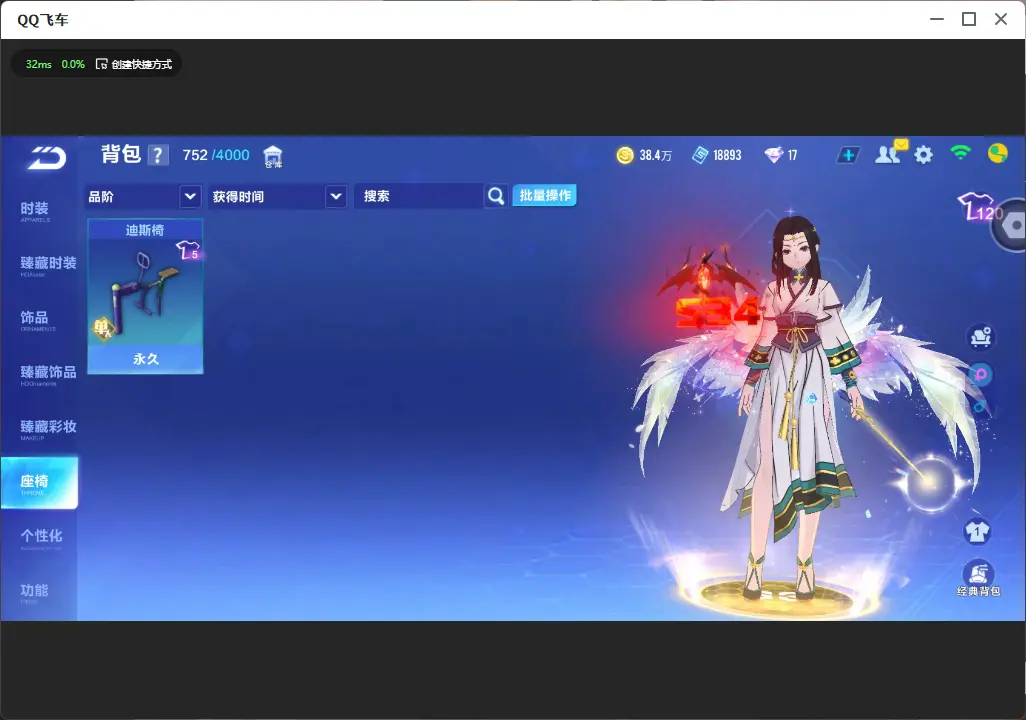
Task: Click the search magnifier icon
Action: (x=496, y=196)
